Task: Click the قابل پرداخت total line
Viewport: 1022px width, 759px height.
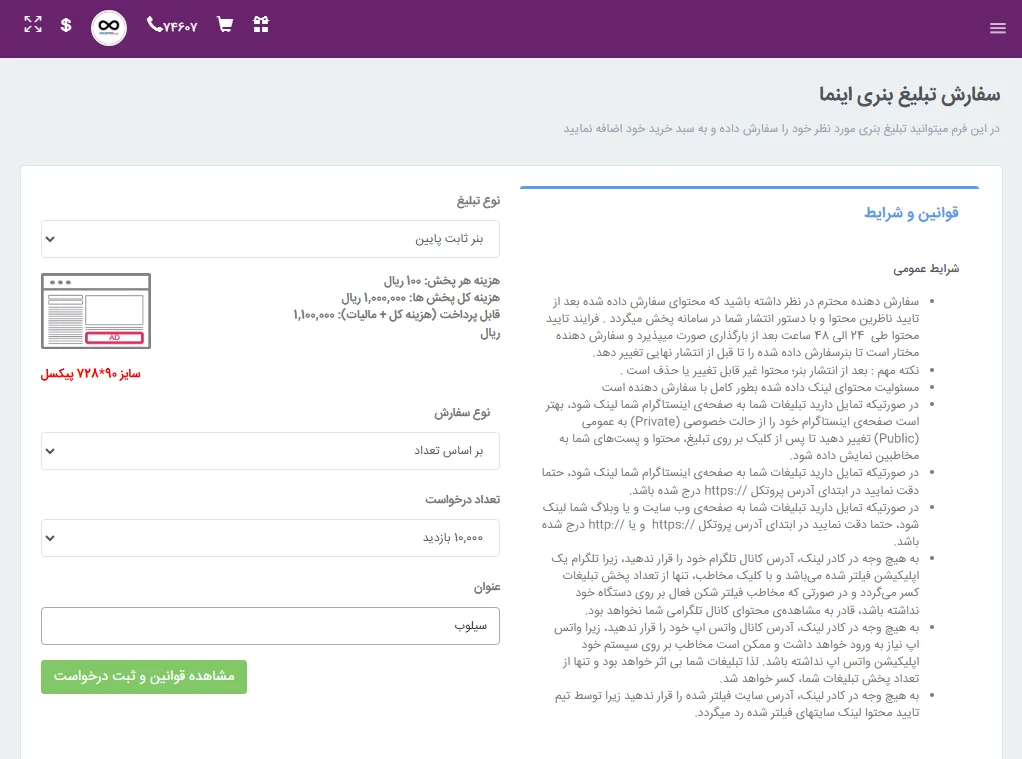Action: [396, 323]
